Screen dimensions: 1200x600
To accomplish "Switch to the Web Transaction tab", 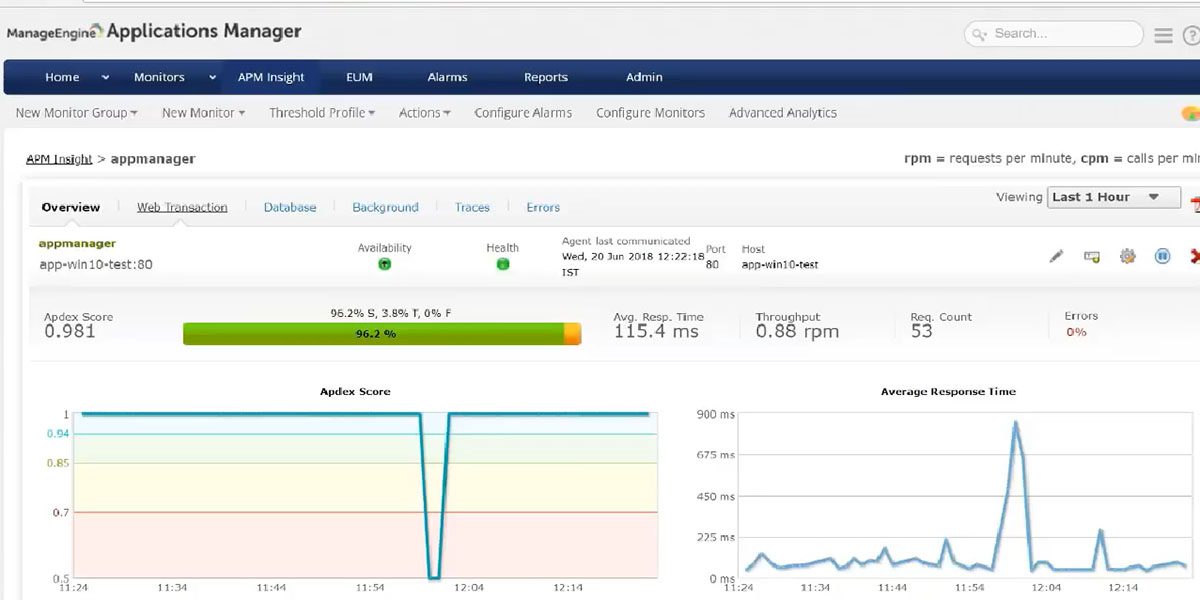I will pos(182,207).
